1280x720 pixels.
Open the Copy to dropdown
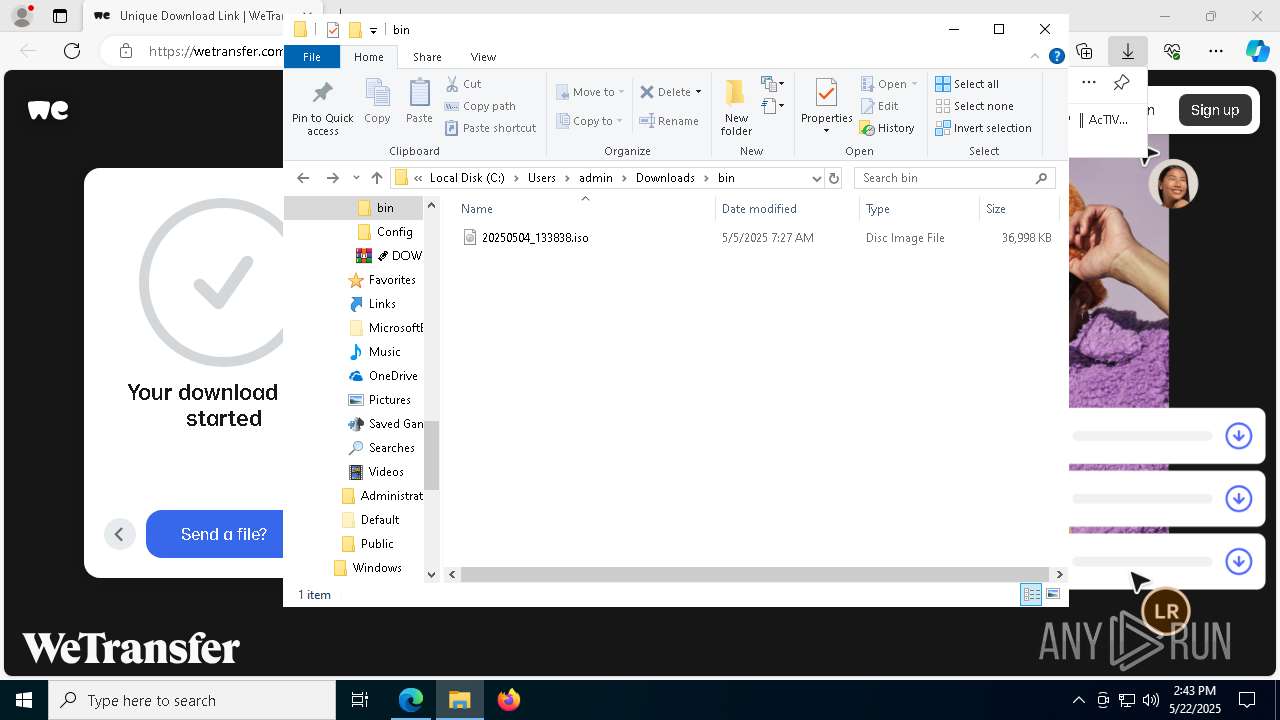click(590, 121)
